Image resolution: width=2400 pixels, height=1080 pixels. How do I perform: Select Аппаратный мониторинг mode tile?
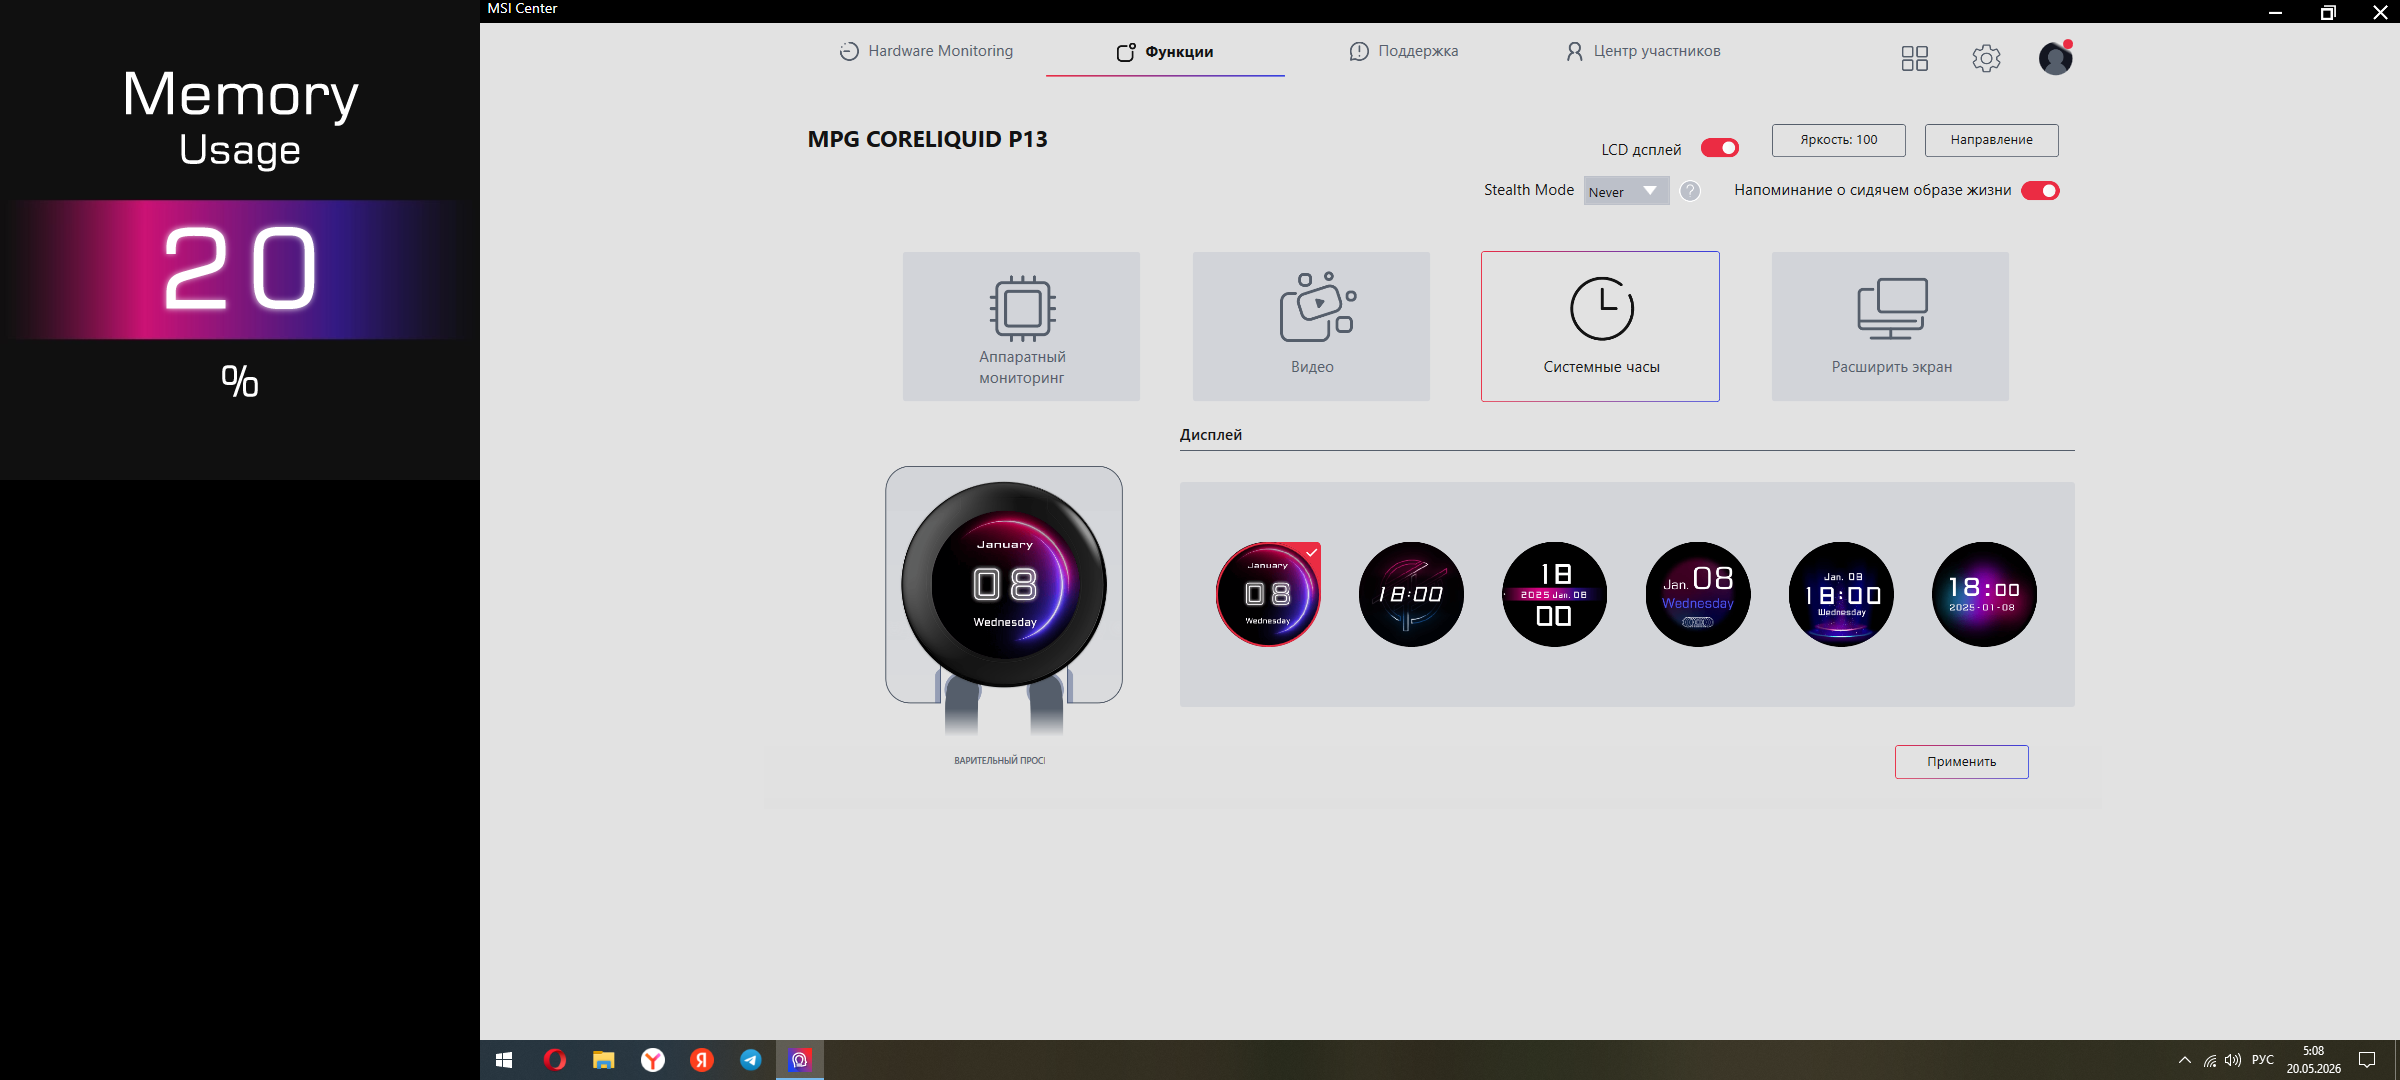pyautogui.click(x=1022, y=326)
